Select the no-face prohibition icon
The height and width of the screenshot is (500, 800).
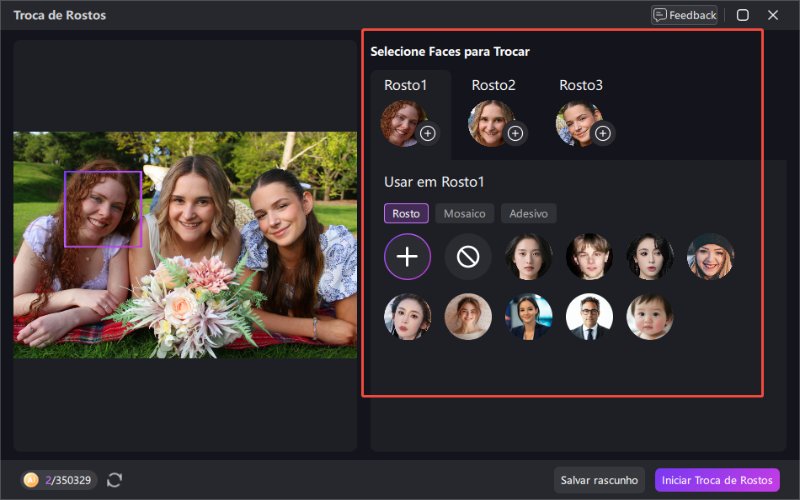468,257
